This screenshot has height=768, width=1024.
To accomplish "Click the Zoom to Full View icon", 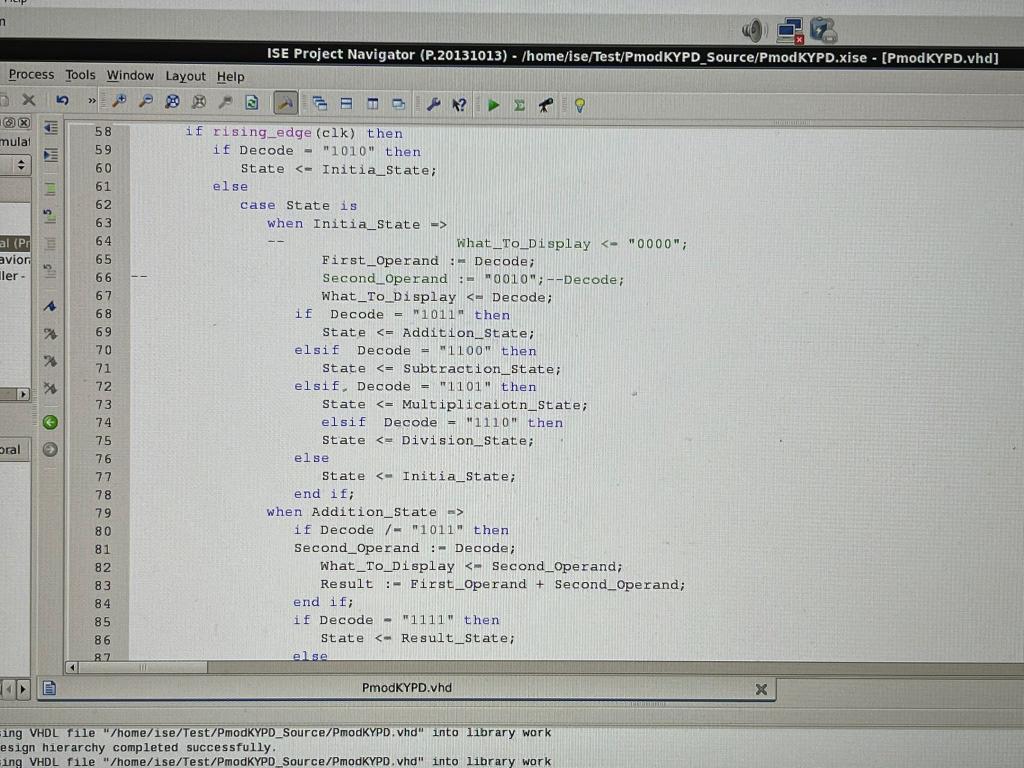I will click(x=171, y=104).
